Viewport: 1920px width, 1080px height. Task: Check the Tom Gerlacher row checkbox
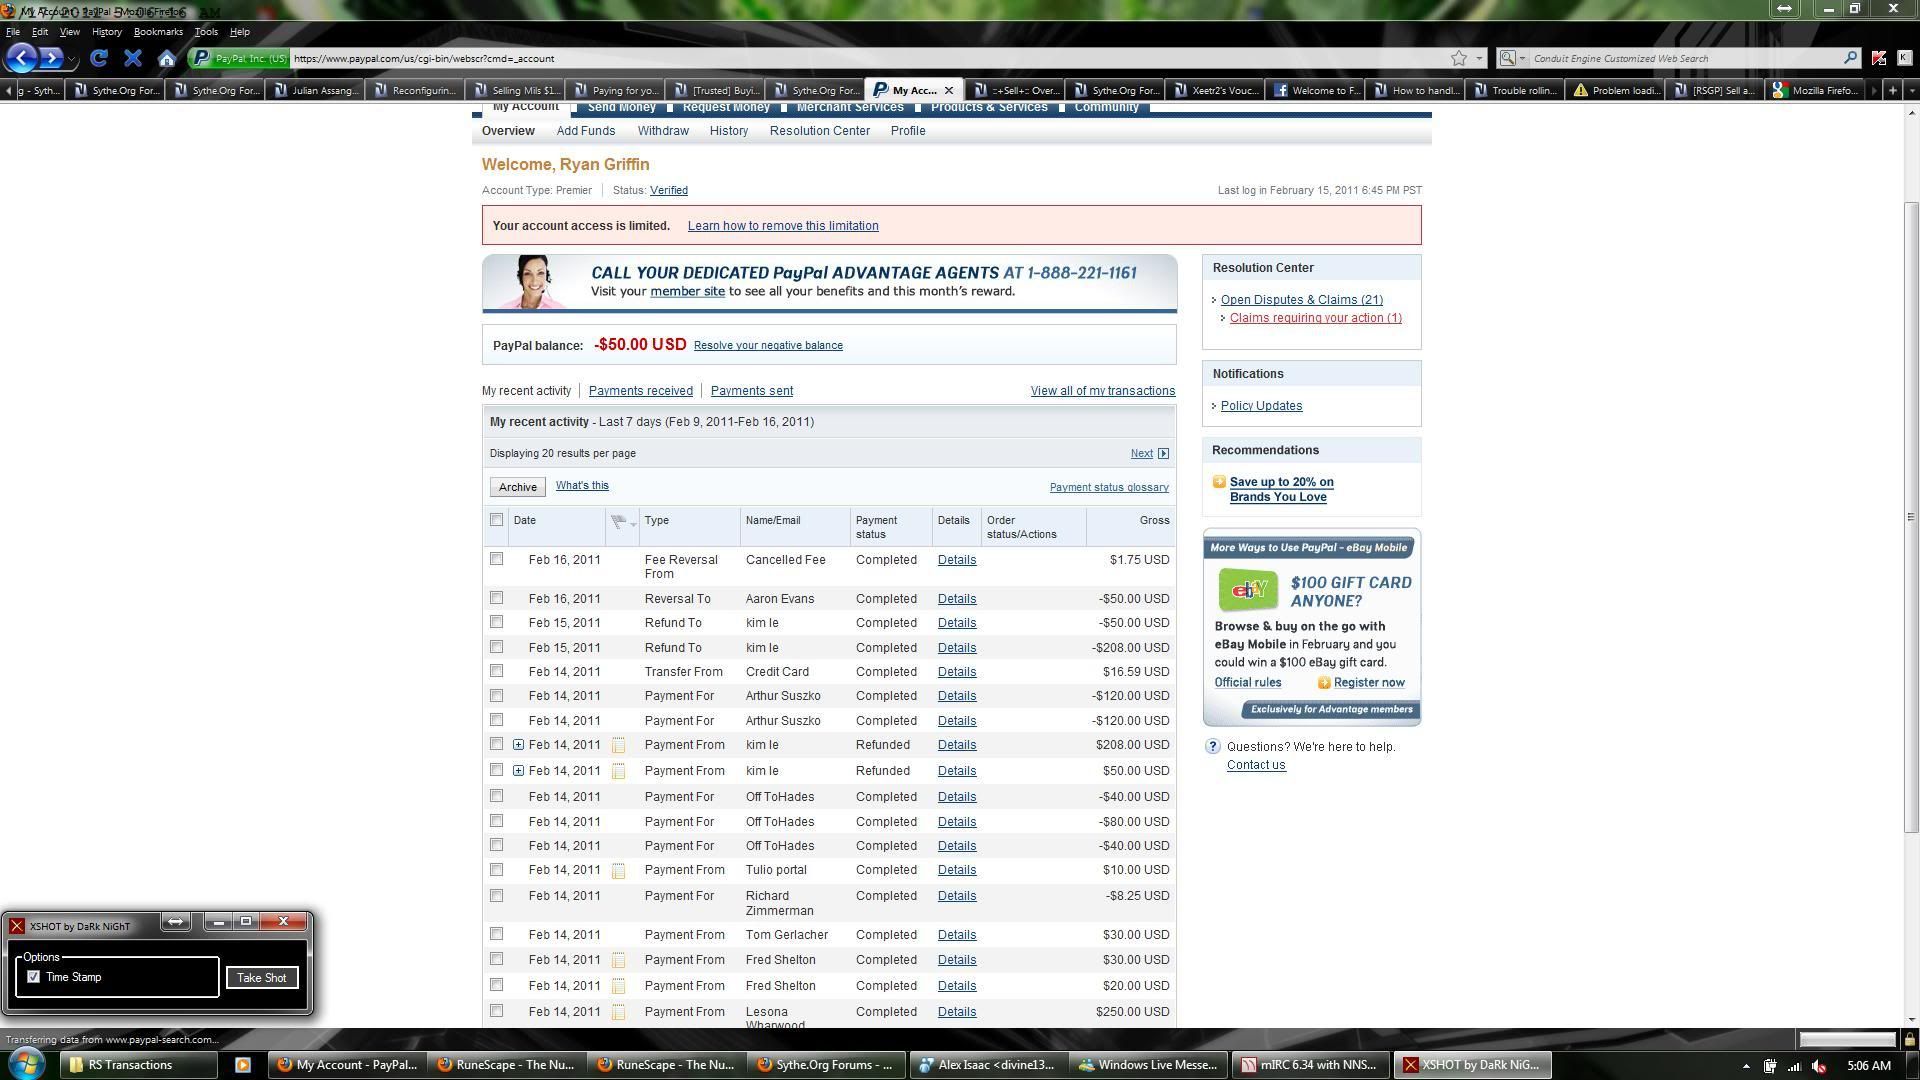click(496, 934)
